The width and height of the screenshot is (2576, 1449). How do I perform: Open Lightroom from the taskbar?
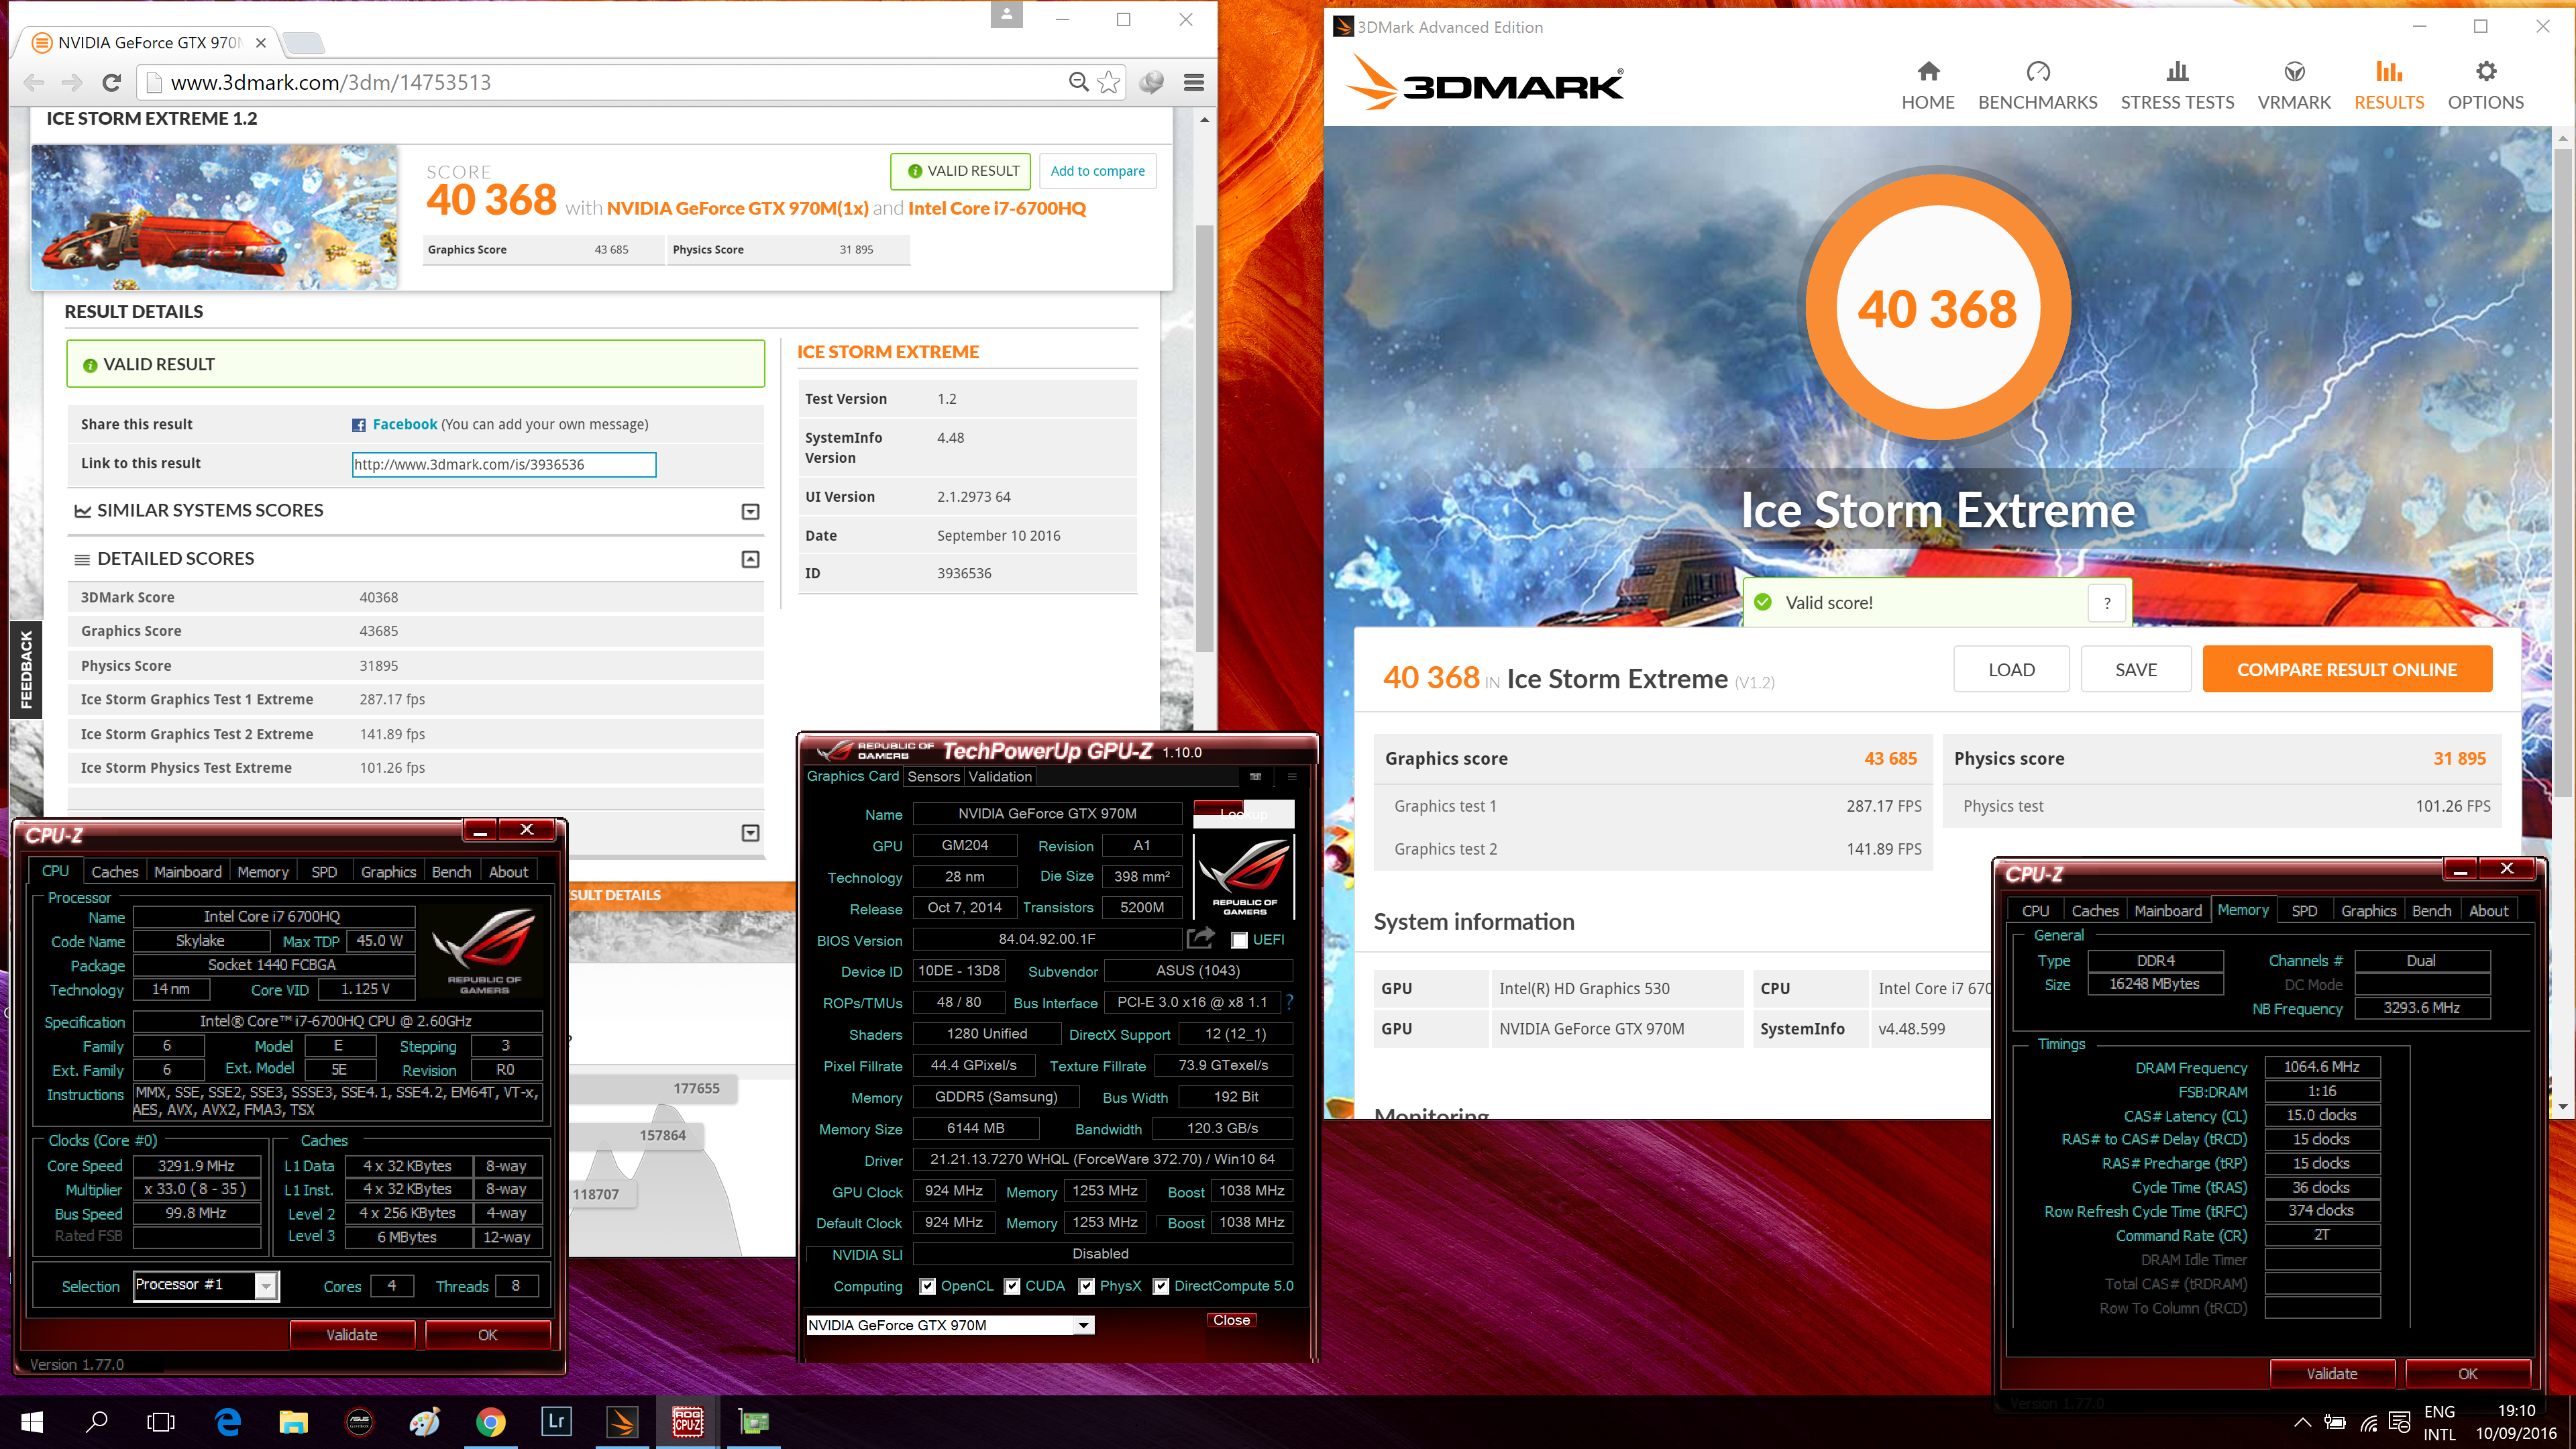tap(556, 1422)
